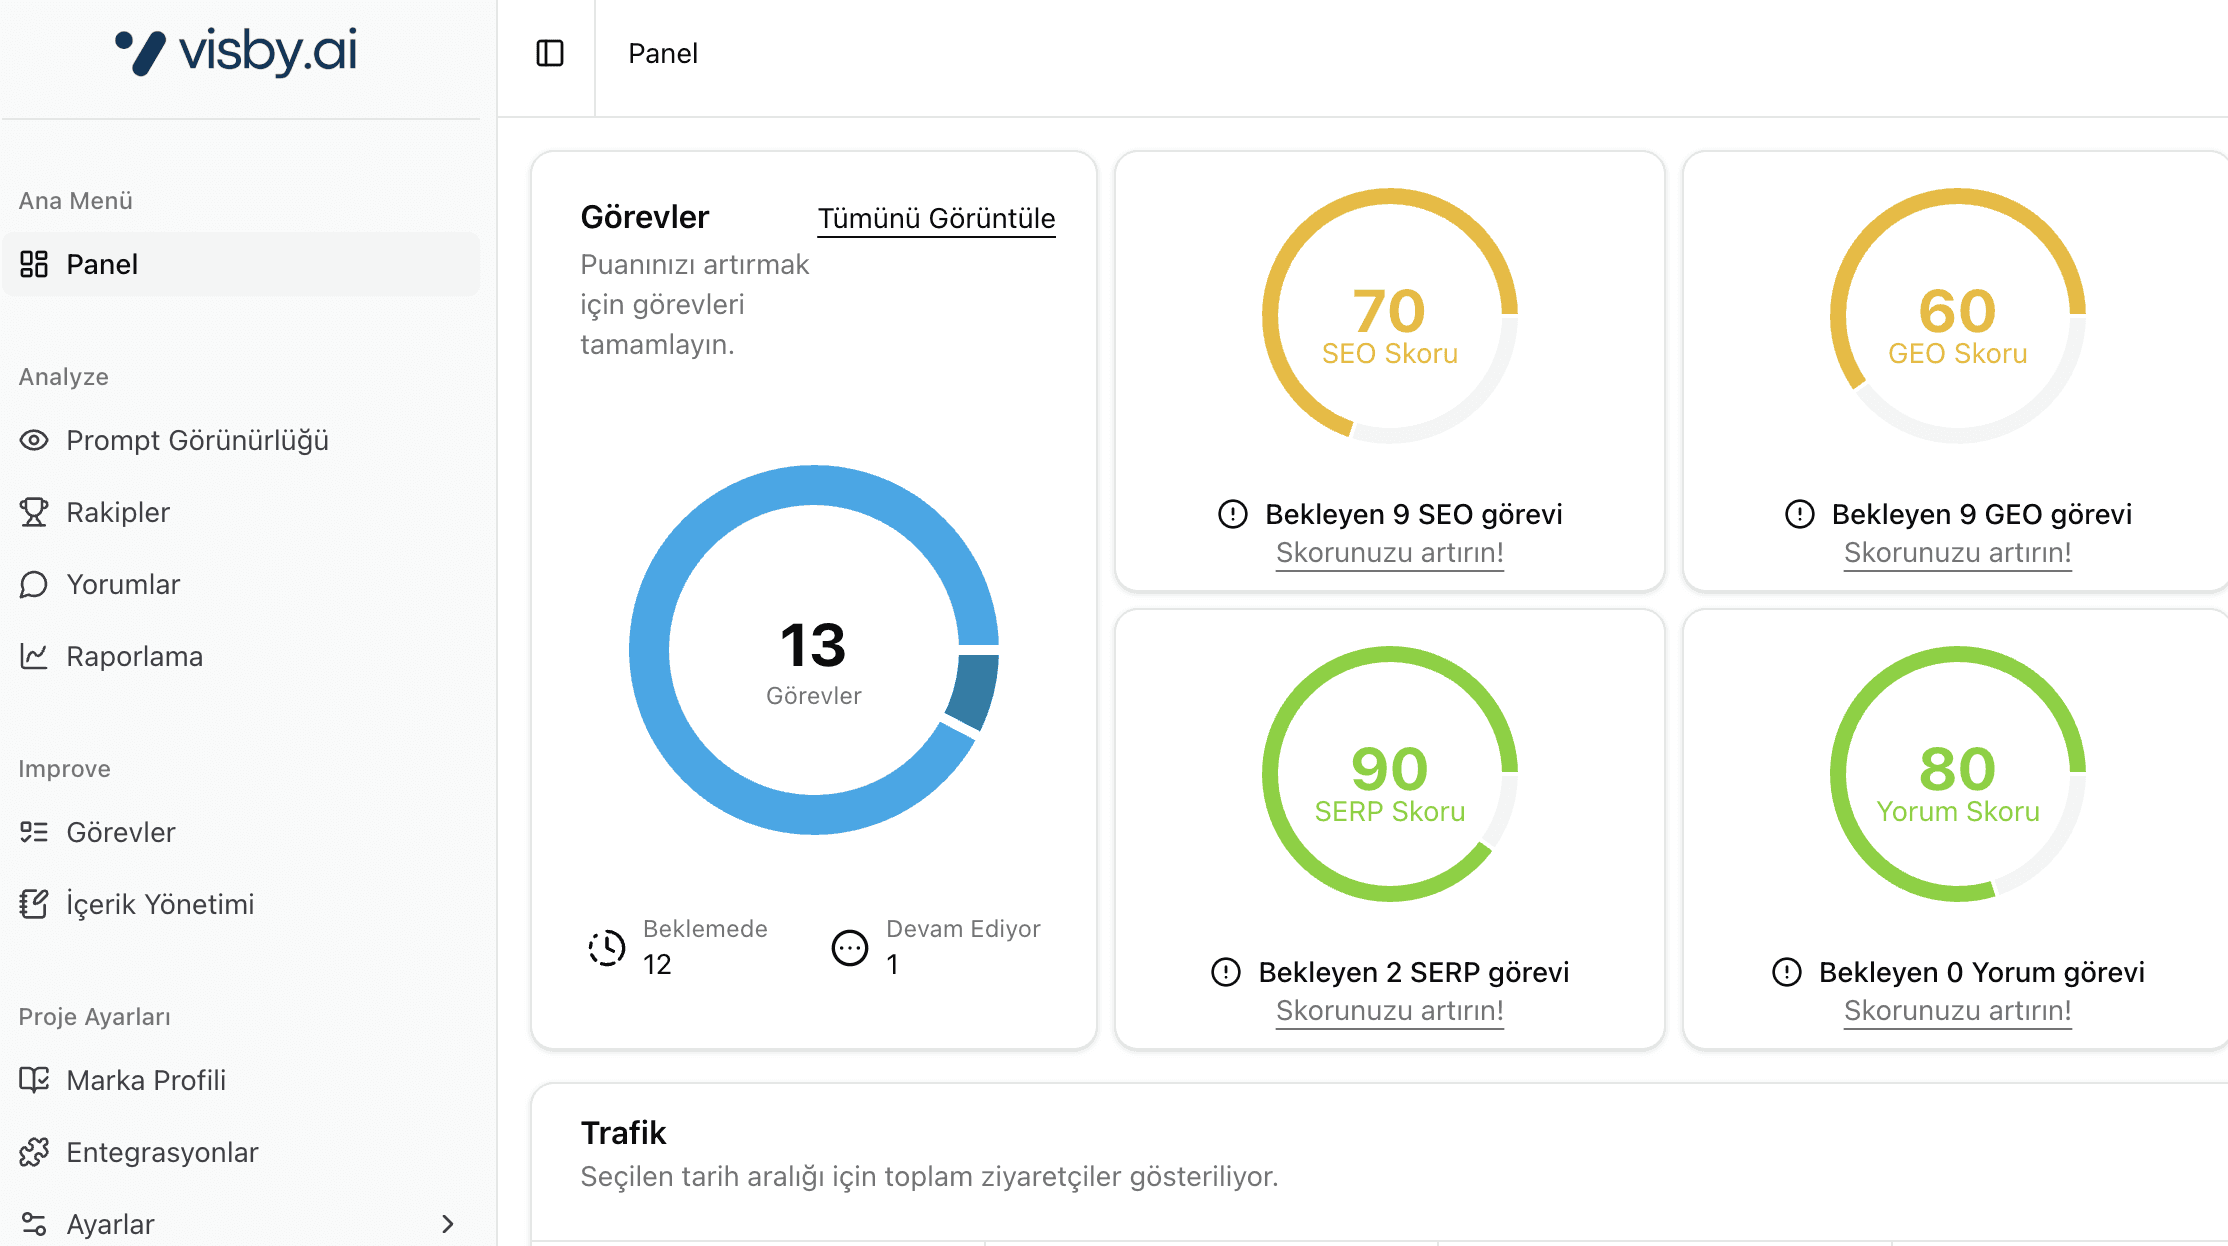Expand the Ayarlar chevron arrow

(x=447, y=1224)
